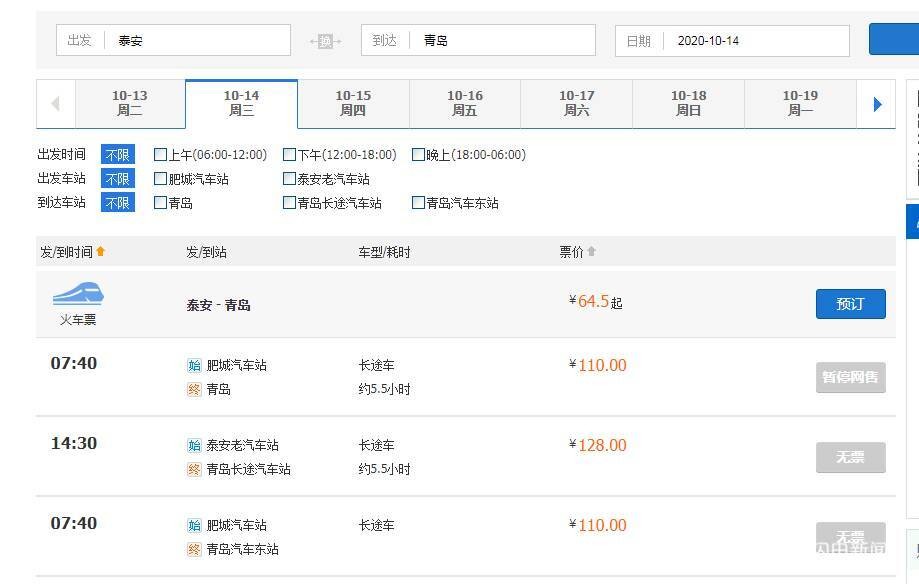The width and height of the screenshot is (919, 584).
Task: Click the swap departure and arrival icon
Action: click(325, 41)
